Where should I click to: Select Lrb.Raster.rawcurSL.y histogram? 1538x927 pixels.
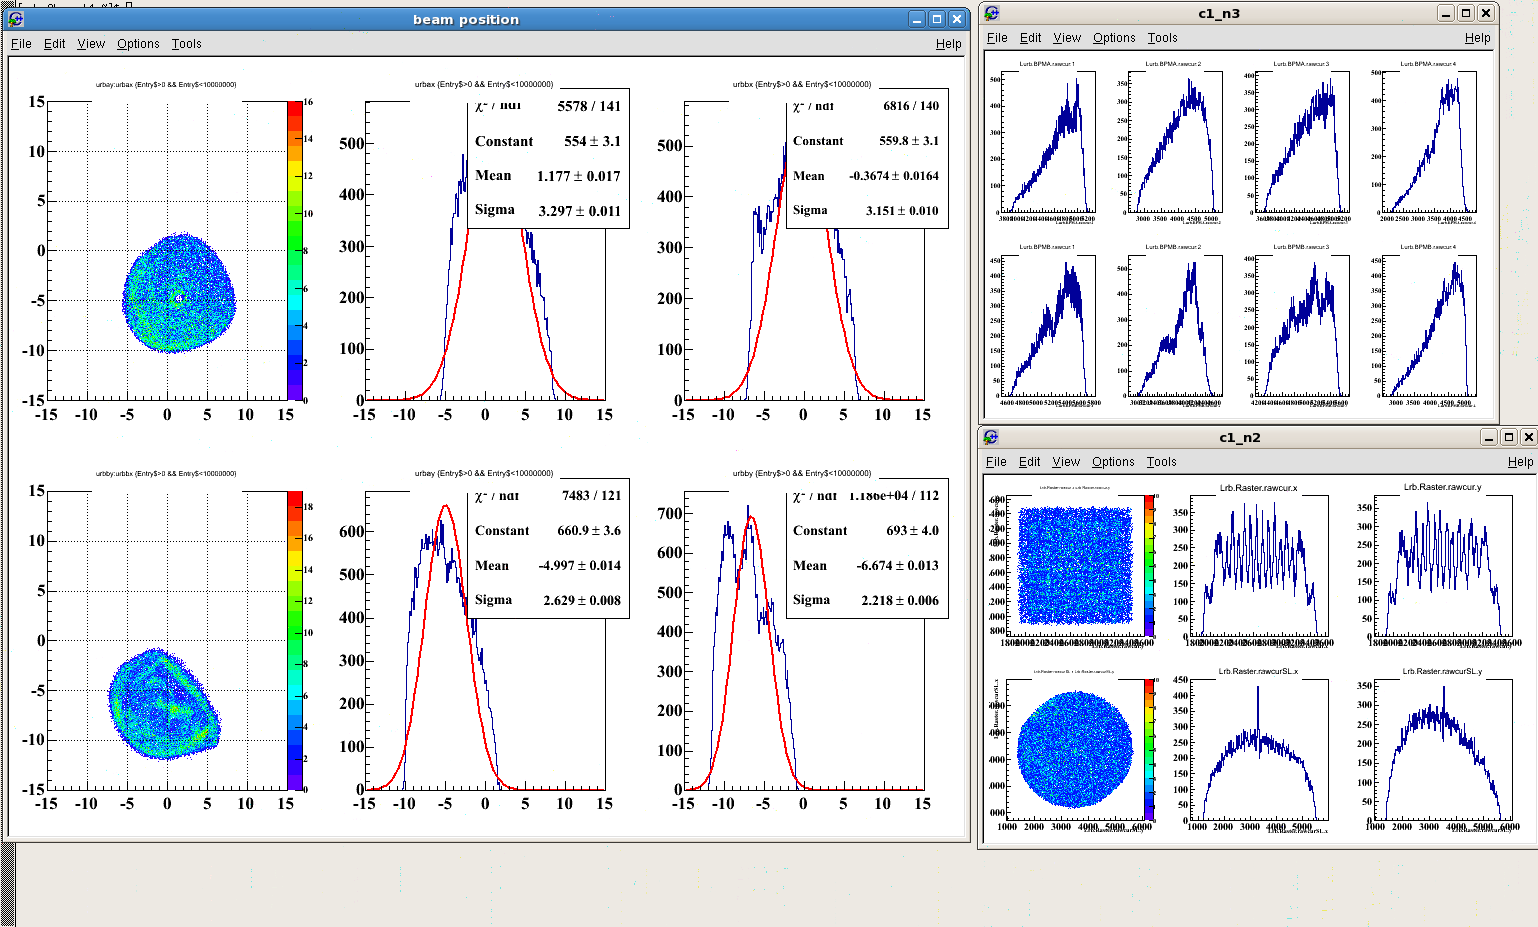1443,749
